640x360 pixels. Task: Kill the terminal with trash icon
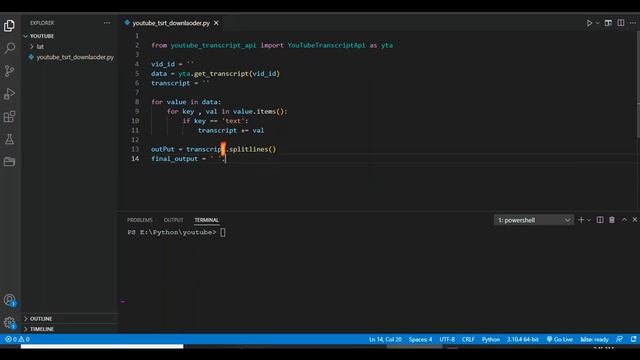(611, 220)
